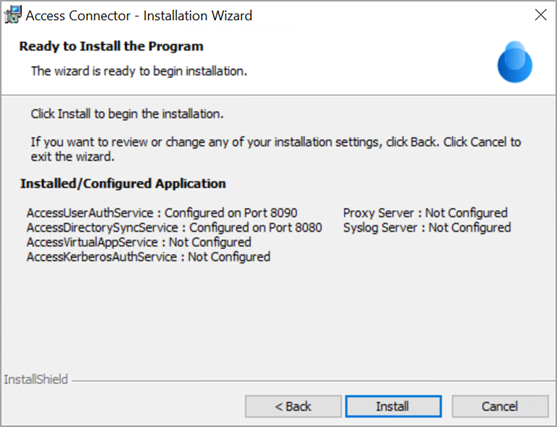Click the Syslog Server Not Configured entry
The height and width of the screenshot is (427, 557).
click(x=427, y=227)
